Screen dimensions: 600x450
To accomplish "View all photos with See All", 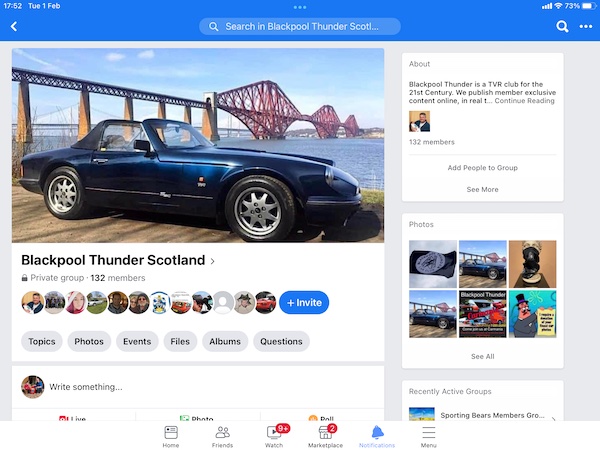I will click(482, 356).
